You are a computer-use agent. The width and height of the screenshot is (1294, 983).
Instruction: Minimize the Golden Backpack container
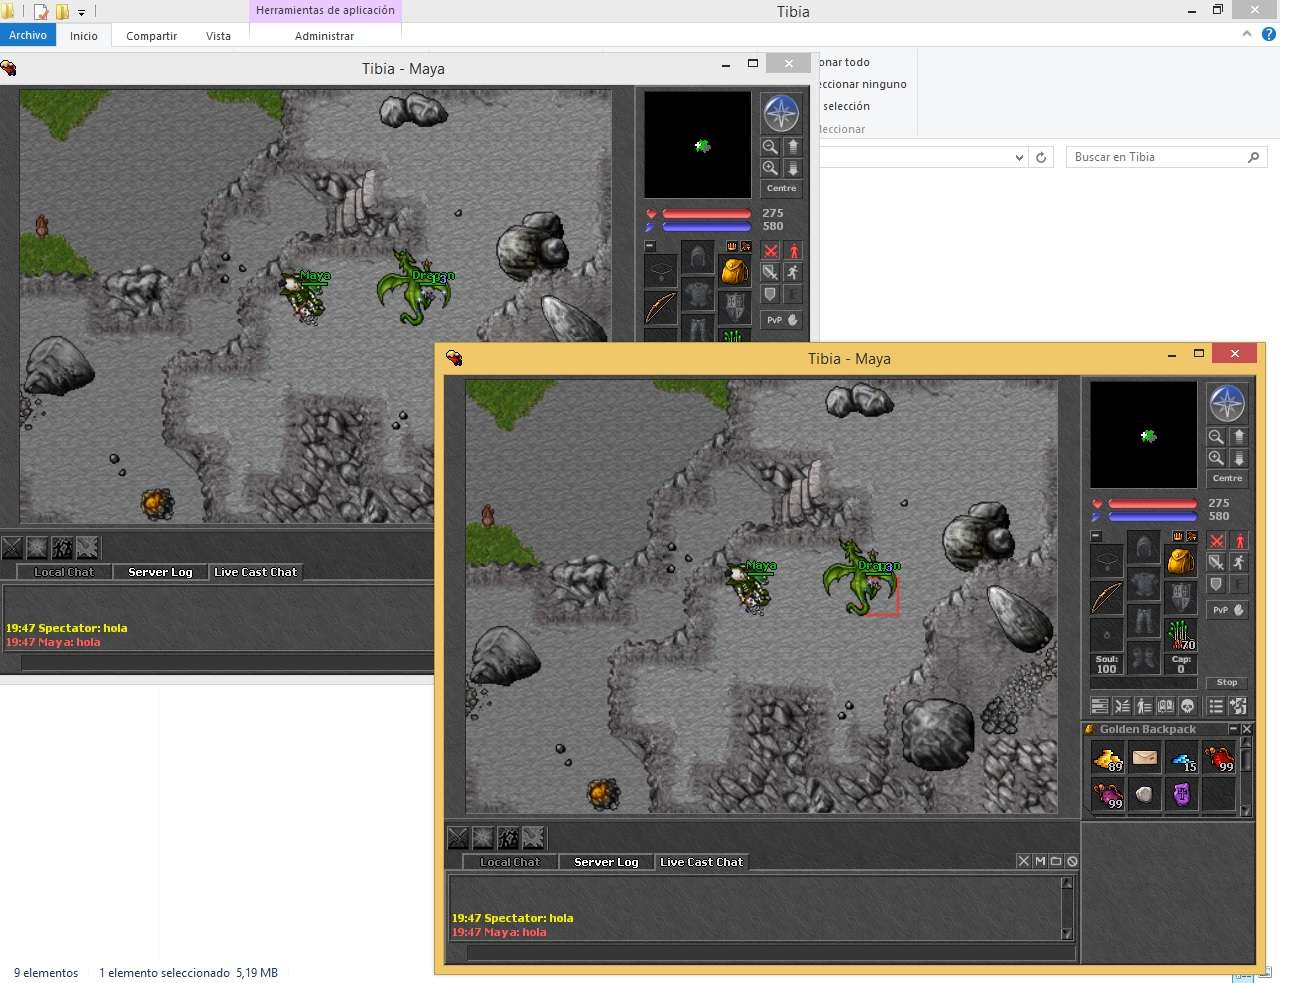pos(1234,729)
